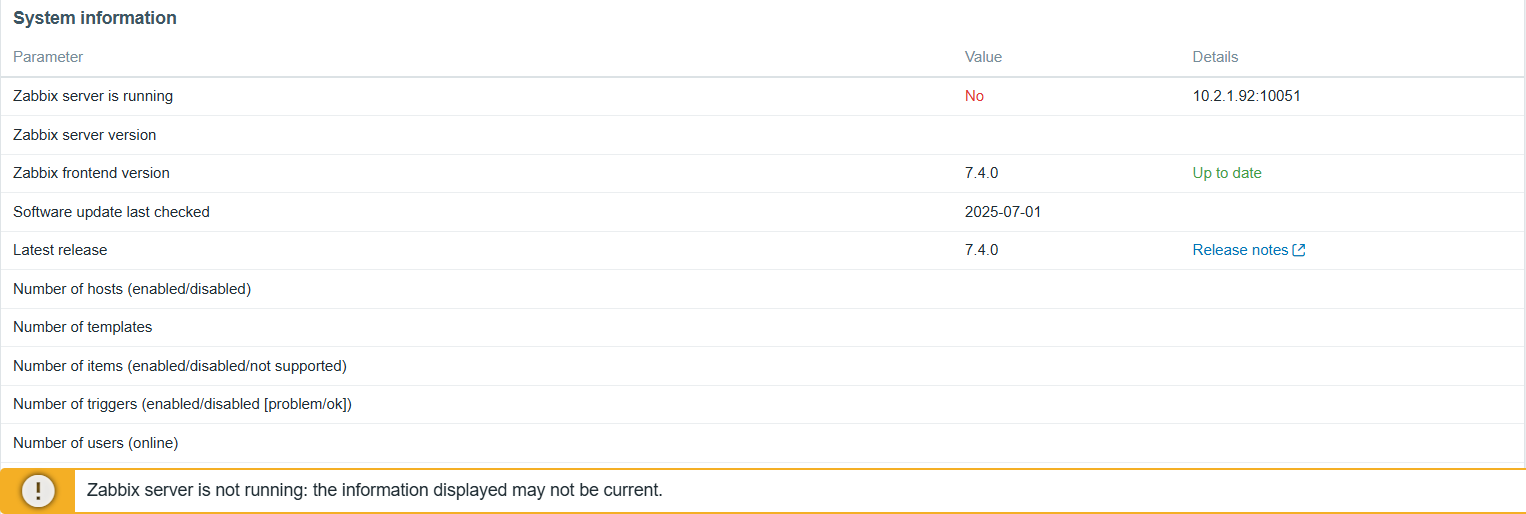Viewport: 1526px width, 514px height.
Task: Select the 10.2.1.92:10051 server address
Action: point(1246,96)
